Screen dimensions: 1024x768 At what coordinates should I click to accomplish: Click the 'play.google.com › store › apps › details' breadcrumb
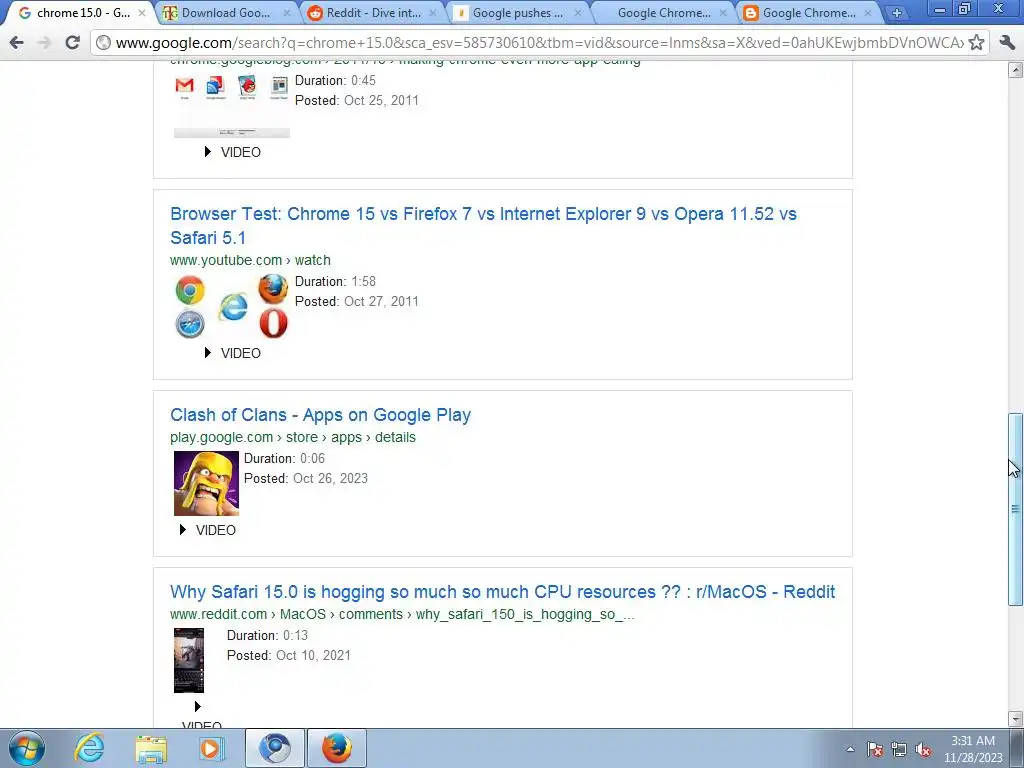click(x=293, y=437)
